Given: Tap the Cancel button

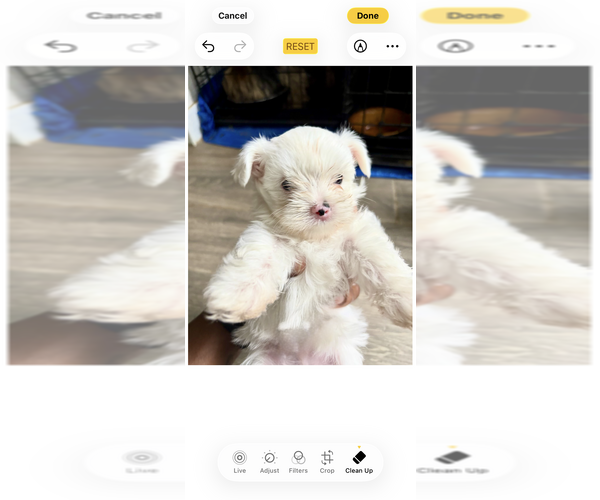Looking at the screenshot, I should [233, 16].
